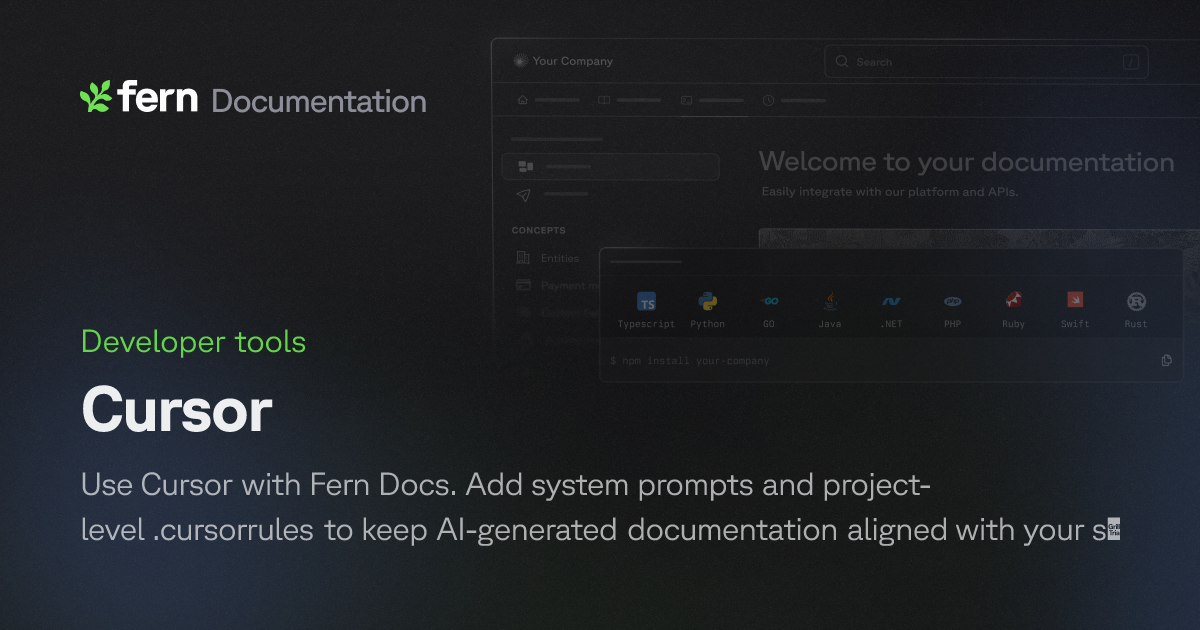Click the green Fern leaf logo
The height and width of the screenshot is (630, 1200).
click(95, 96)
